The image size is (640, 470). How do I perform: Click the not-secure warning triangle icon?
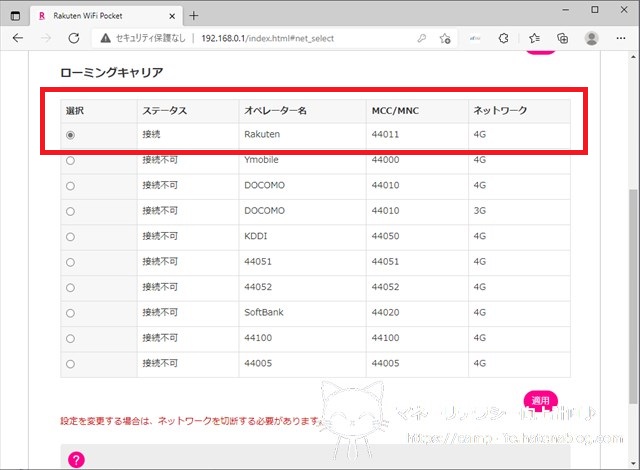click(106, 38)
